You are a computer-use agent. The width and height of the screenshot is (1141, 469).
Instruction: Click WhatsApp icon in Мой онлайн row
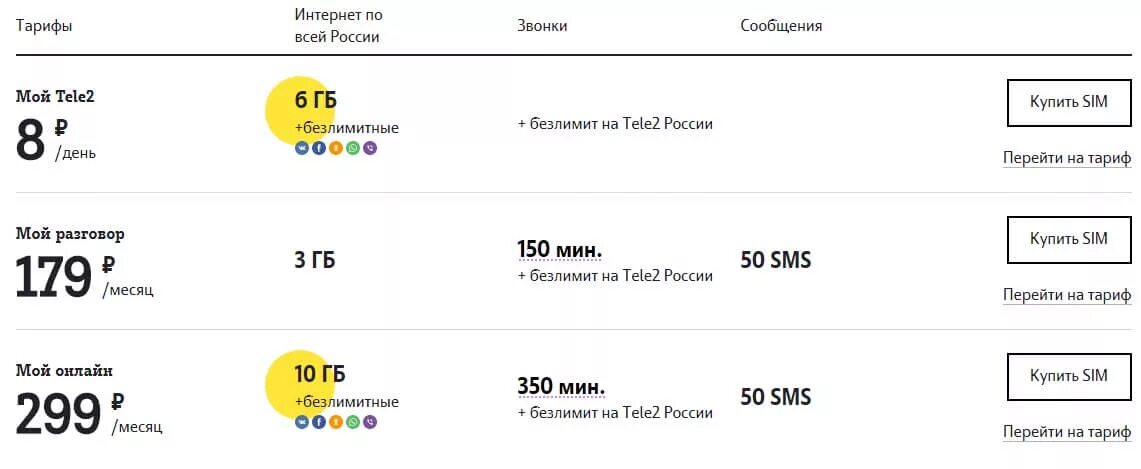coord(353,422)
